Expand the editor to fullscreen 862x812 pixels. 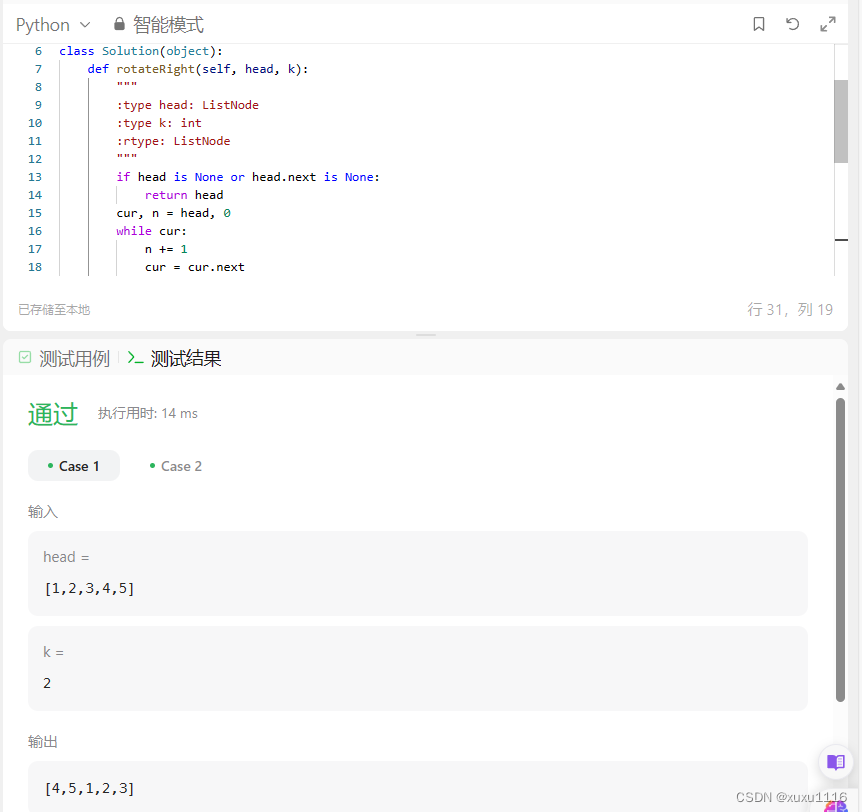click(827, 24)
